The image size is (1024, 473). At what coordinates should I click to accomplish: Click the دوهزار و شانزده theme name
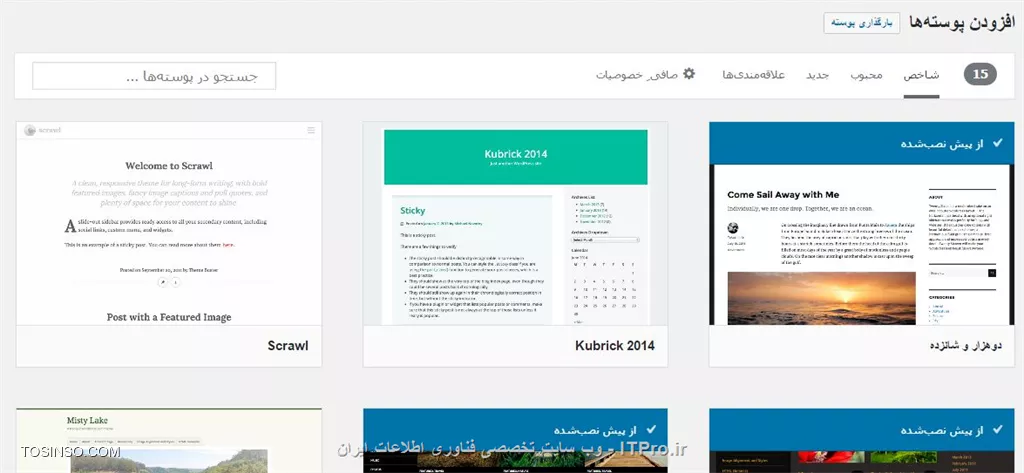966,346
